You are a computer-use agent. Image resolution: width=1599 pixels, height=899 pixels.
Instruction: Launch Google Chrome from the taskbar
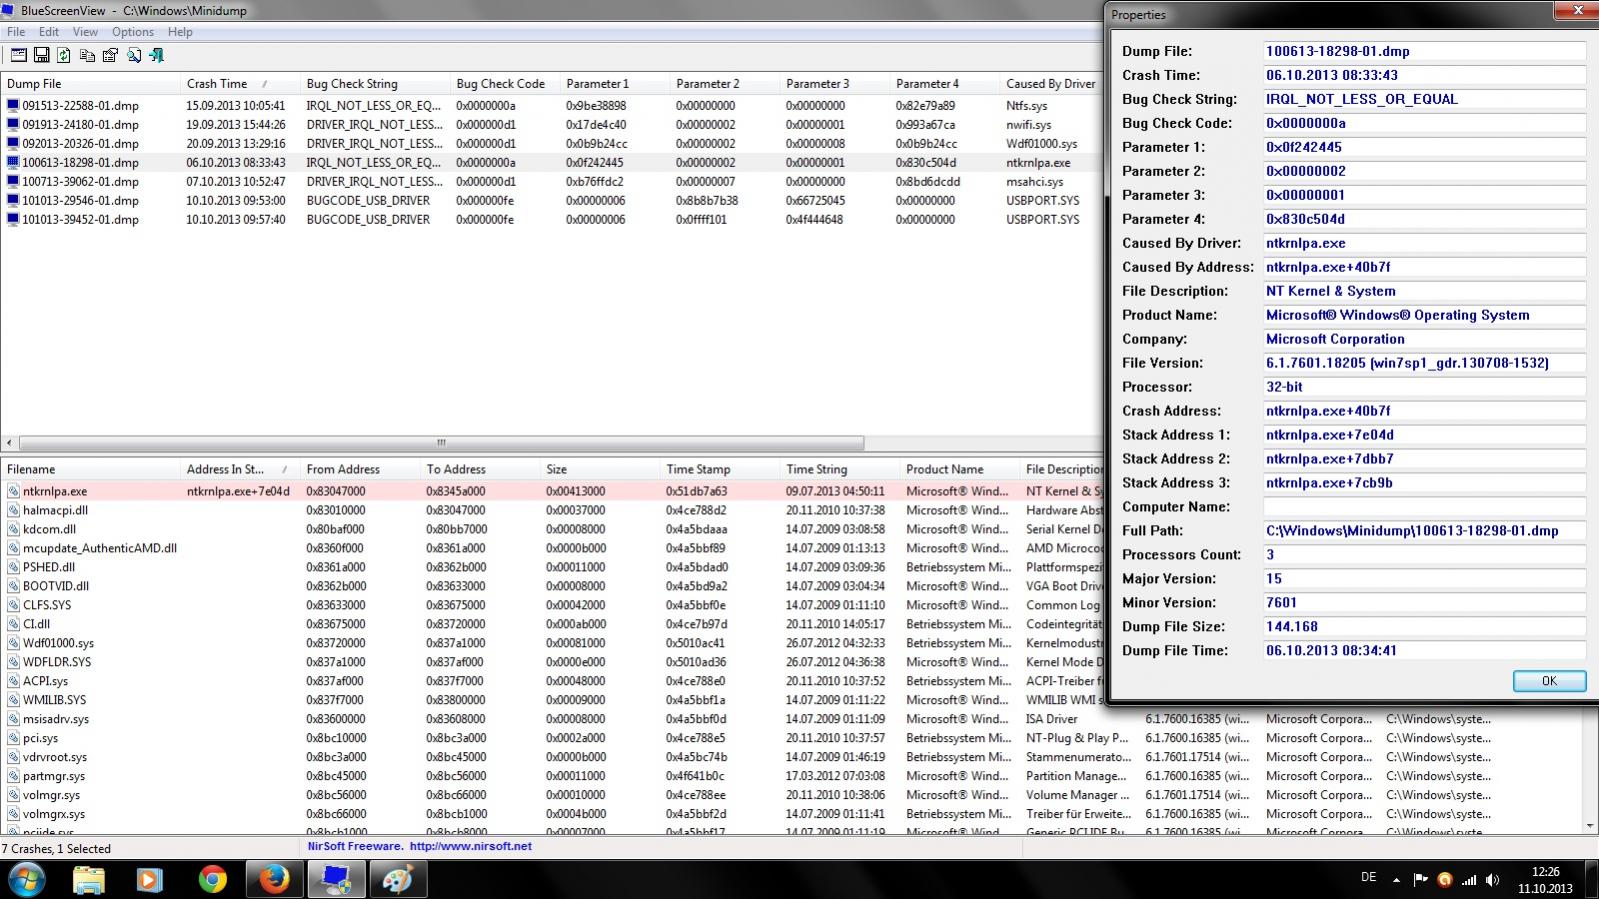pos(212,880)
